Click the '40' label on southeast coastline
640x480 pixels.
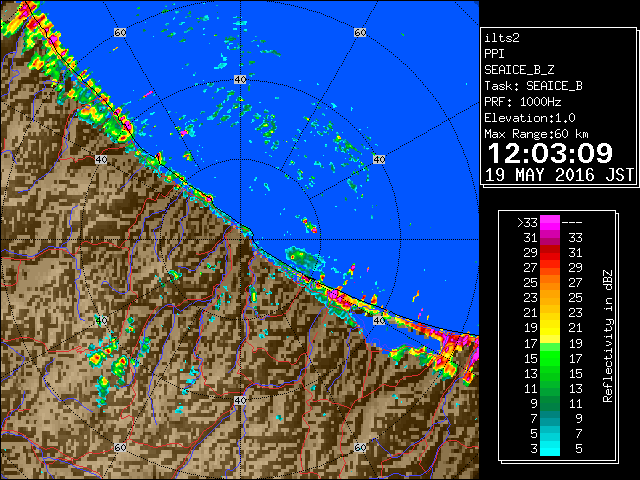[379, 320]
